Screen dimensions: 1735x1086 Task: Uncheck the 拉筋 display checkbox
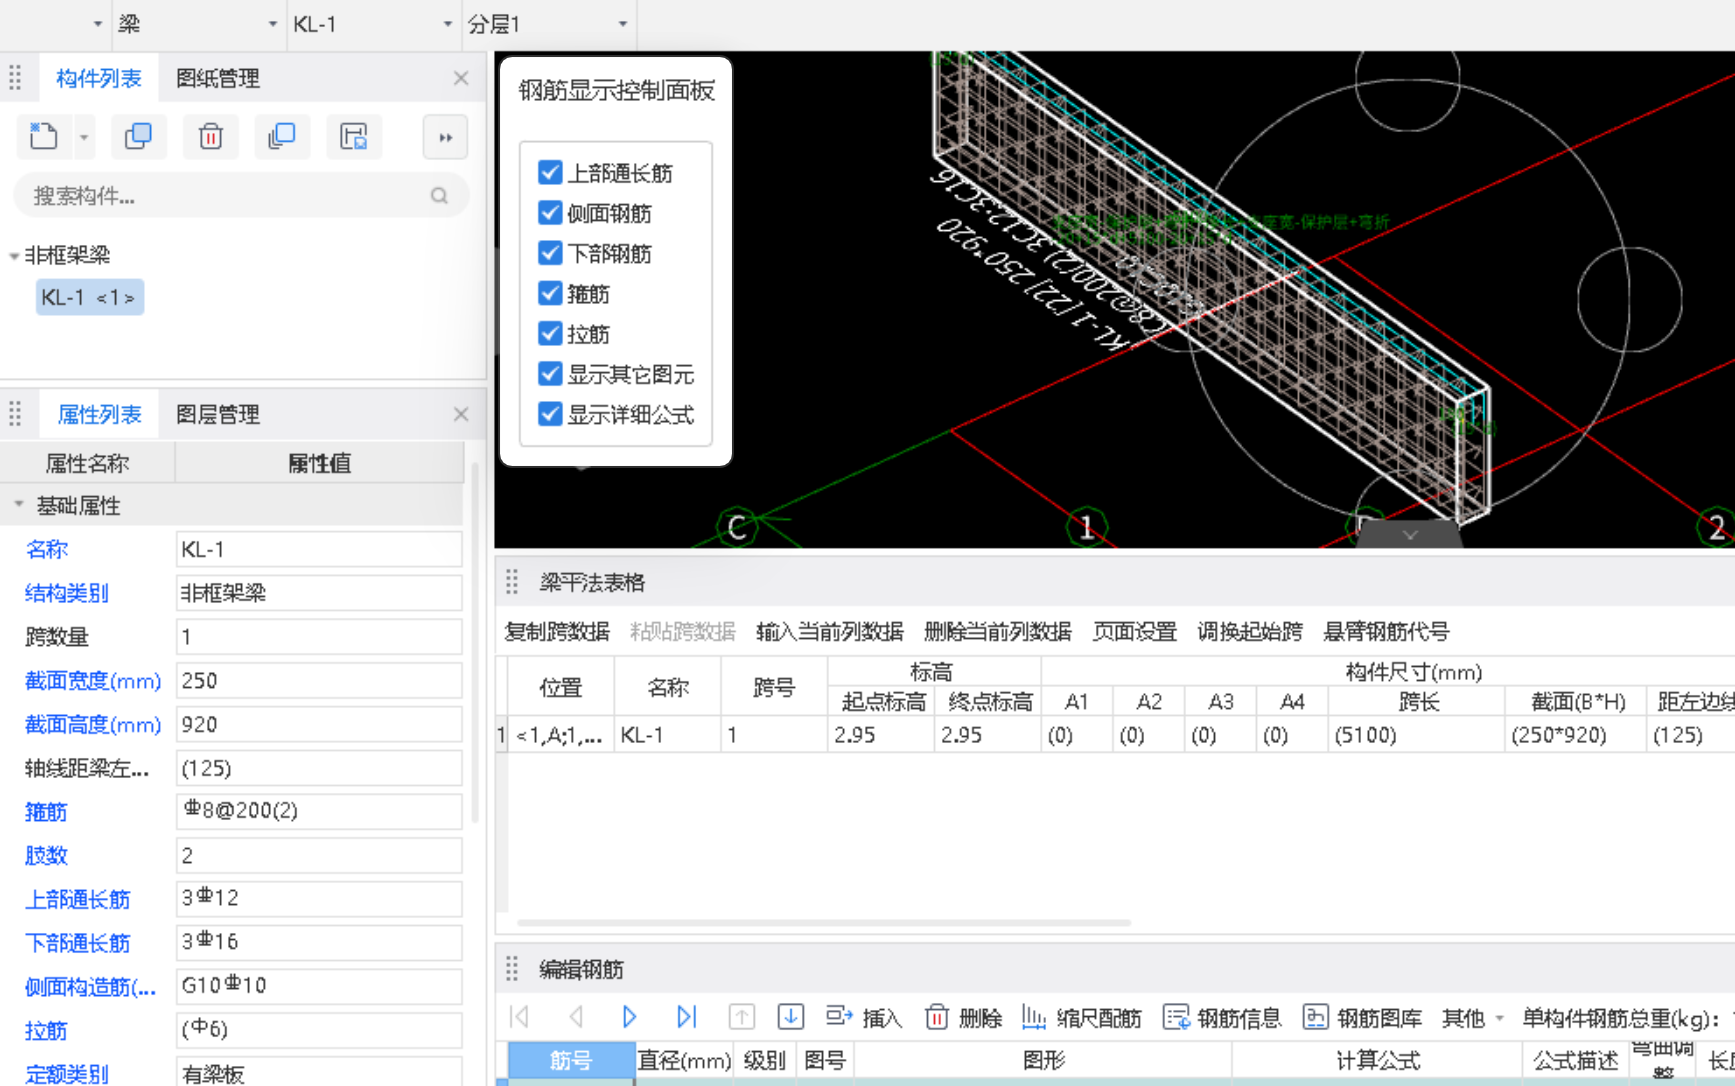550,333
